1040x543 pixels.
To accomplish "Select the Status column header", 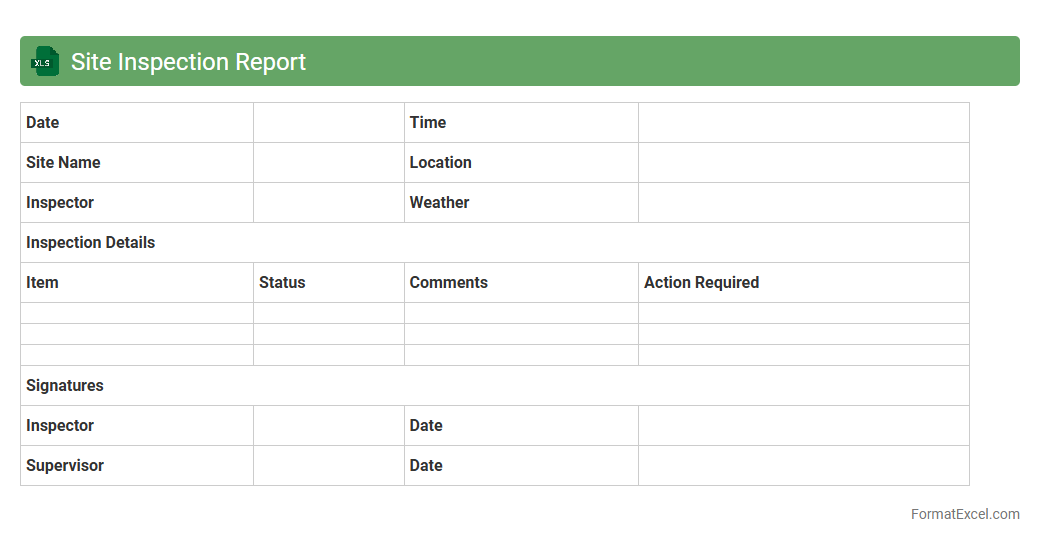I will [x=282, y=283].
